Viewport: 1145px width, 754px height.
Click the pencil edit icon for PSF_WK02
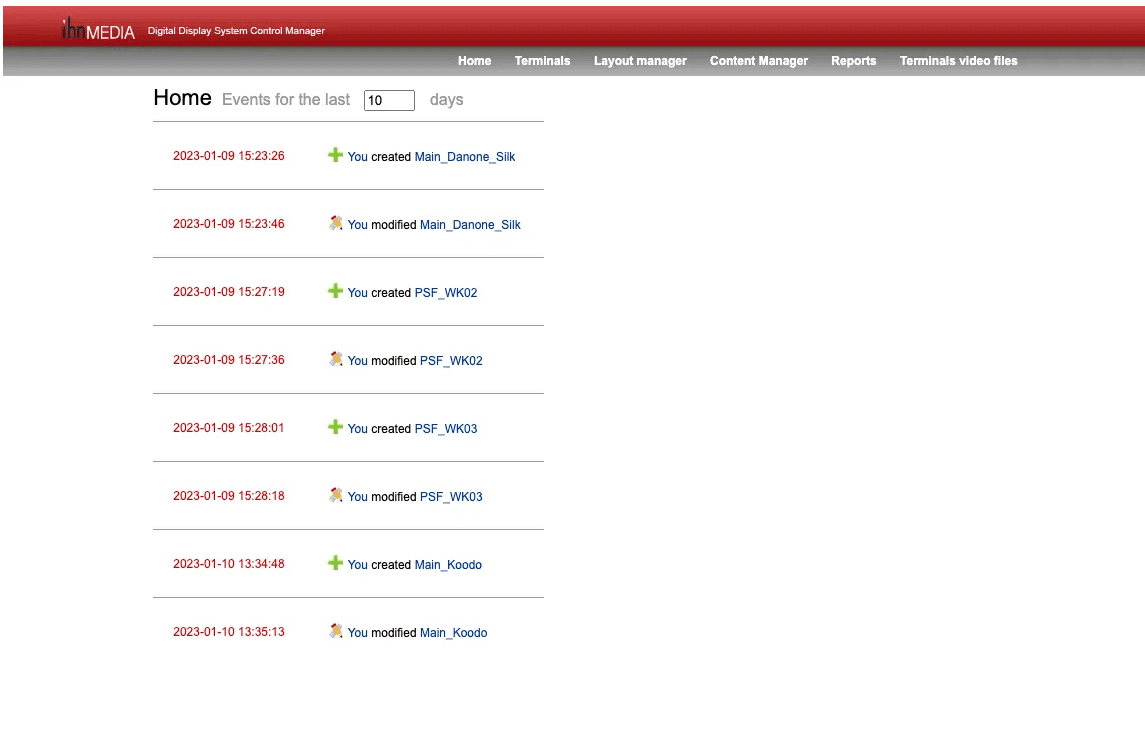pyautogui.click(x=336, y=359)
